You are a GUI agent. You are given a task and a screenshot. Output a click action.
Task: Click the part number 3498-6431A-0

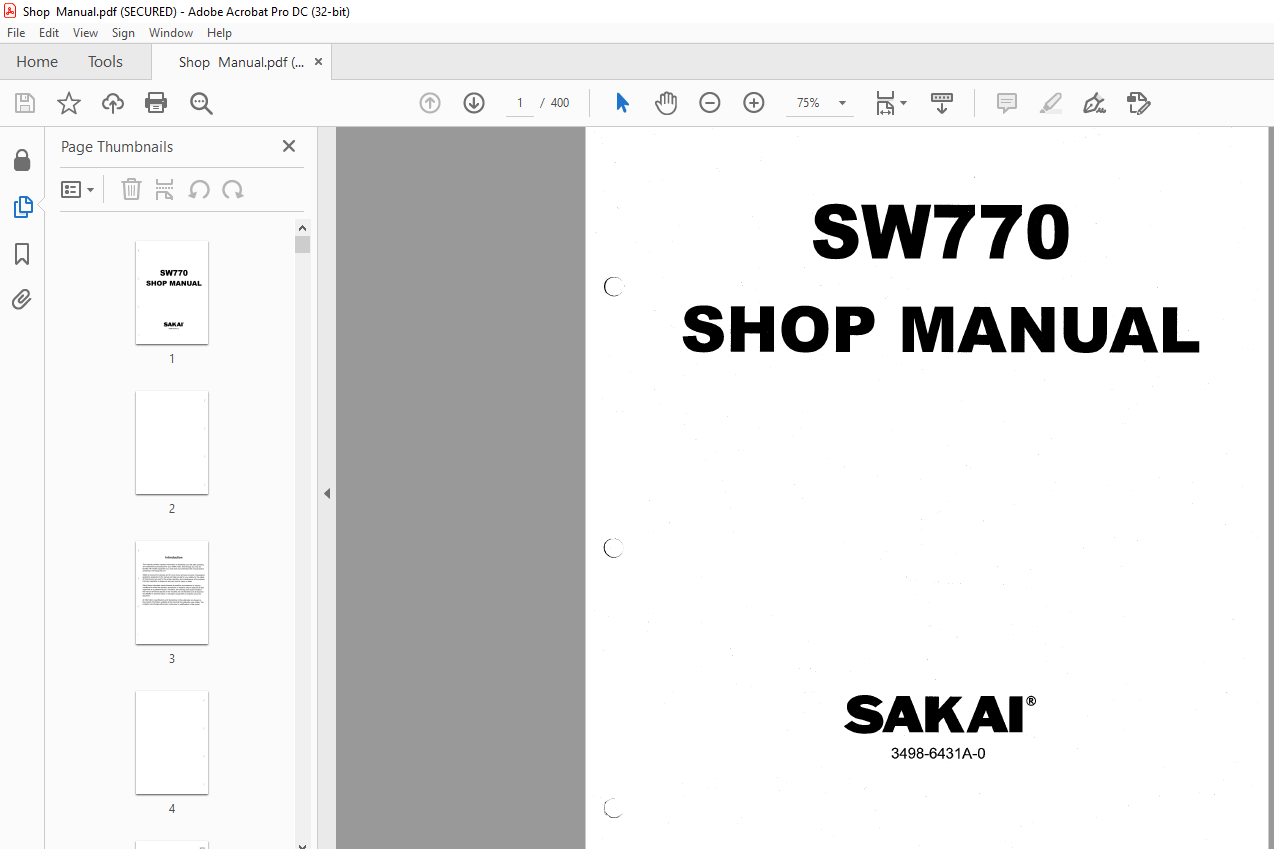click(x=938, y=754)
